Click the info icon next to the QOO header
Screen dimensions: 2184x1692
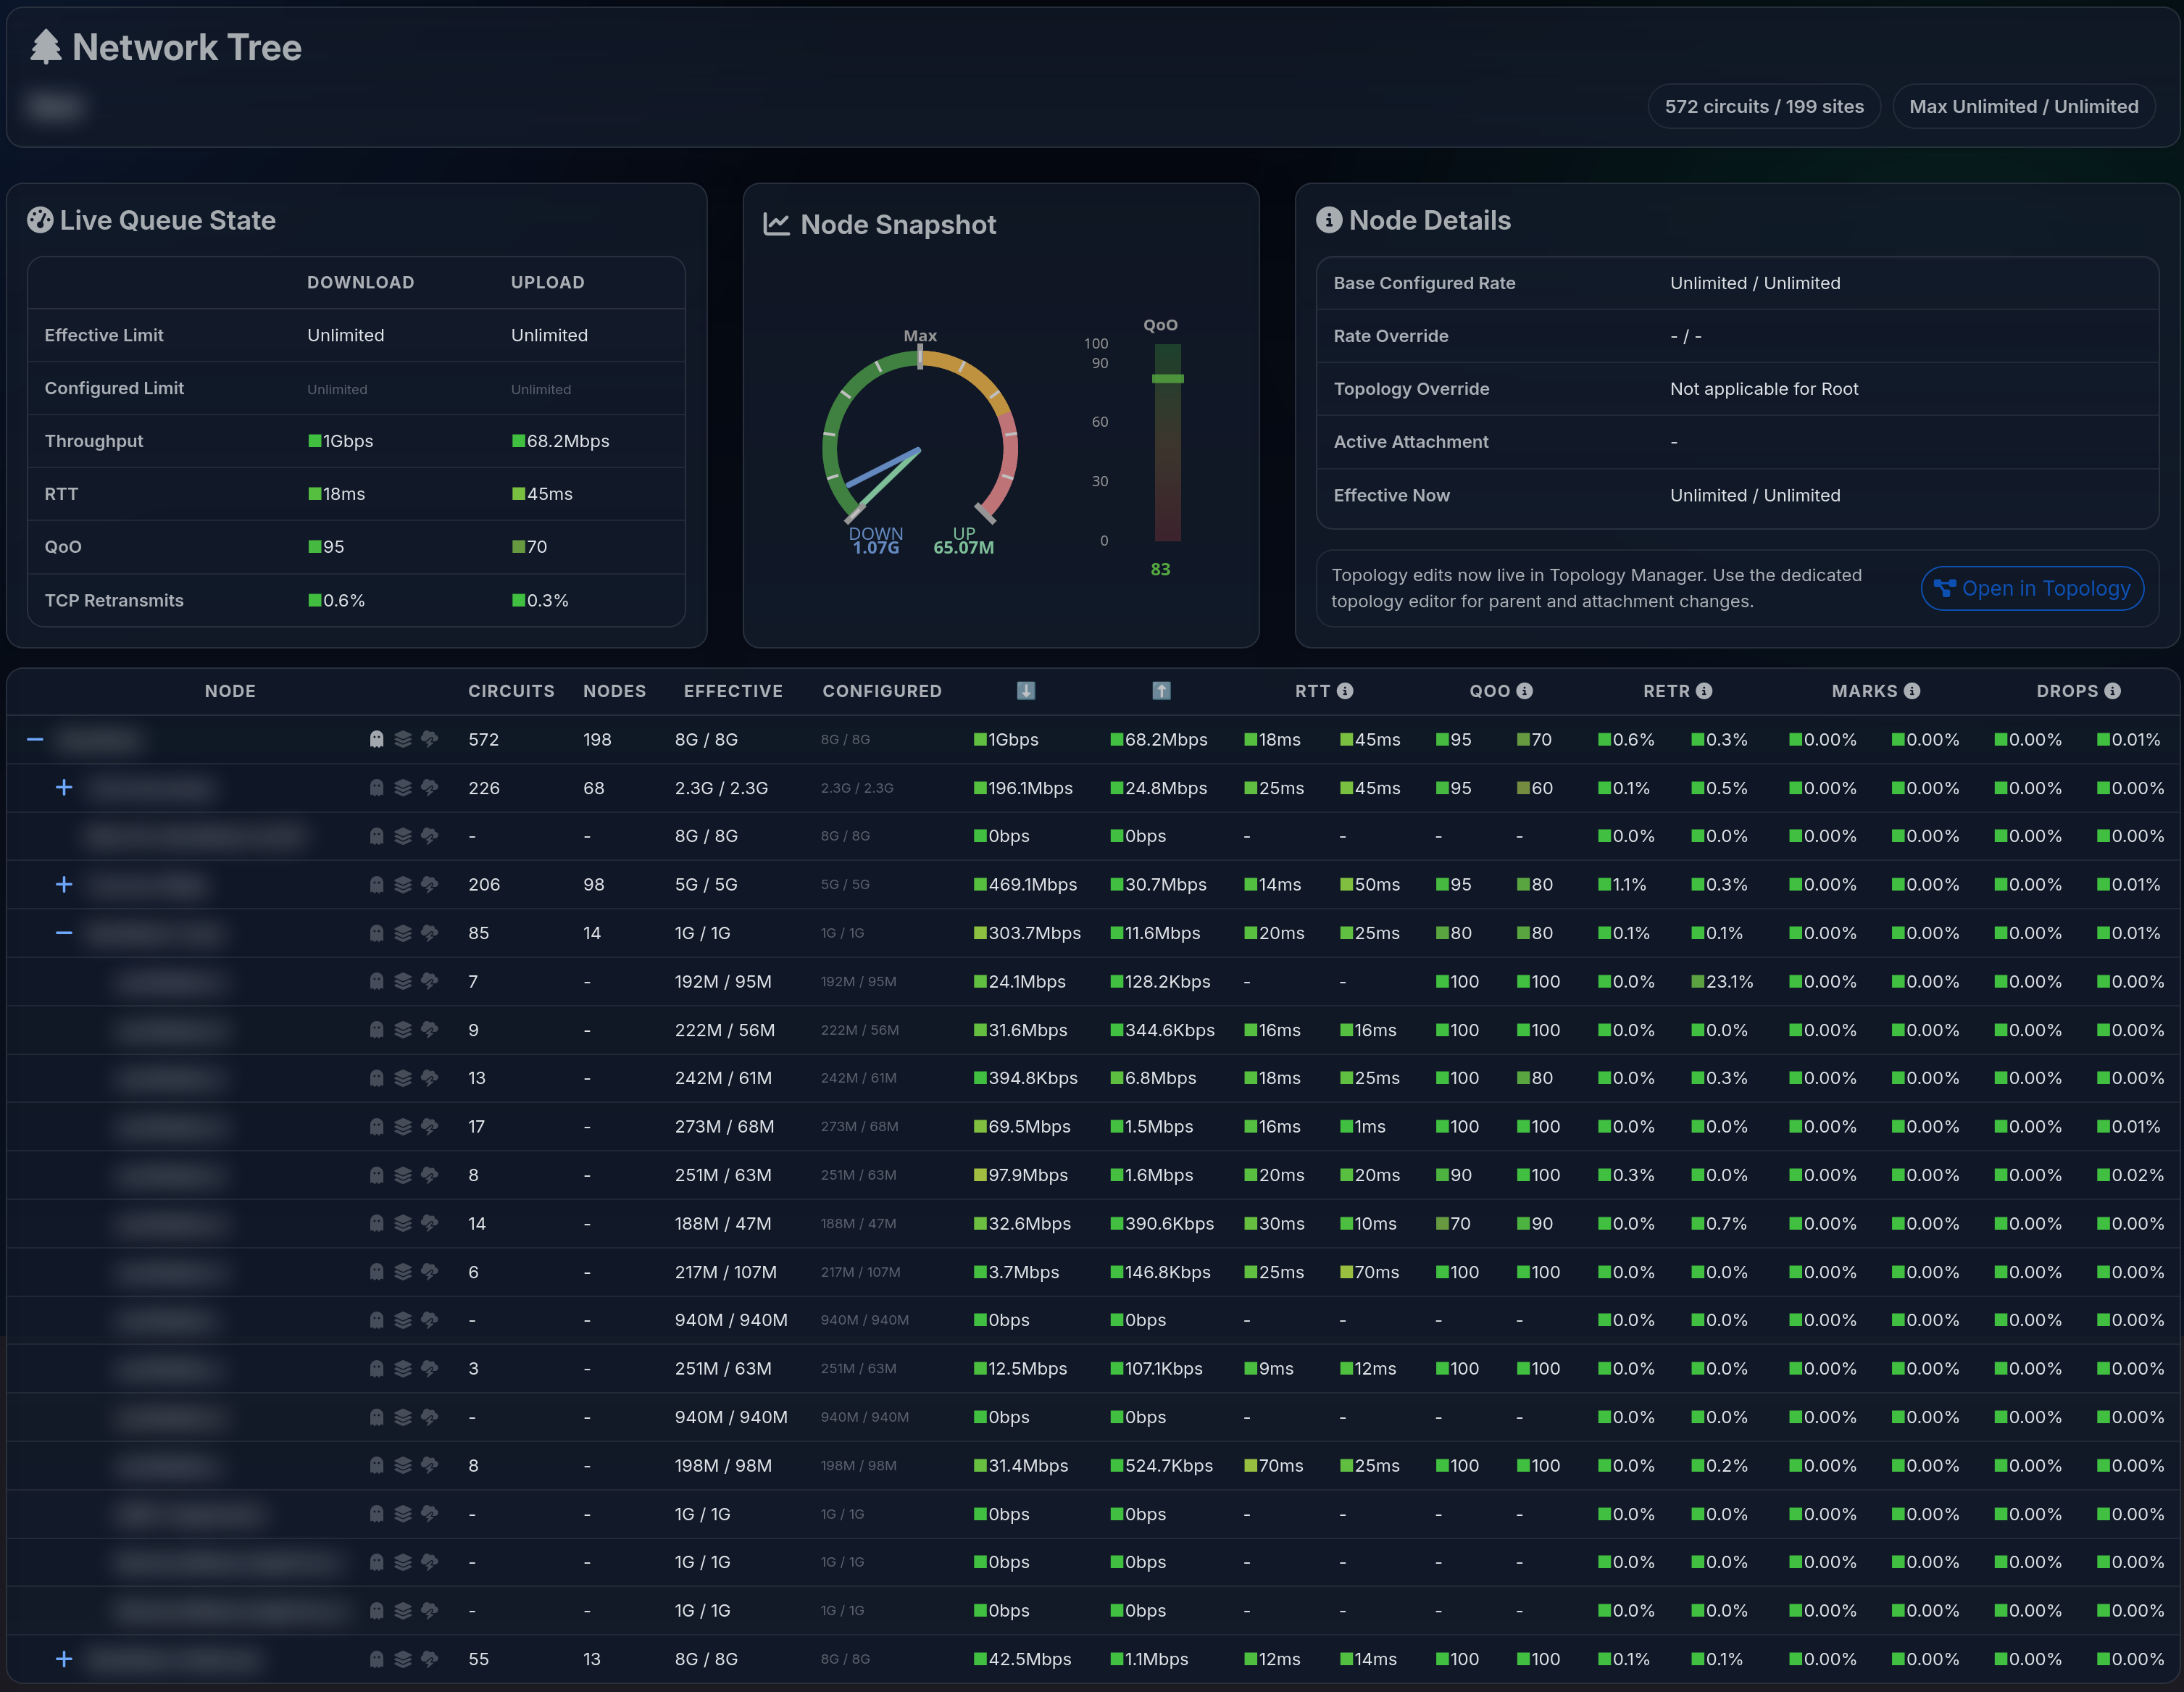tap(1524, 691)
